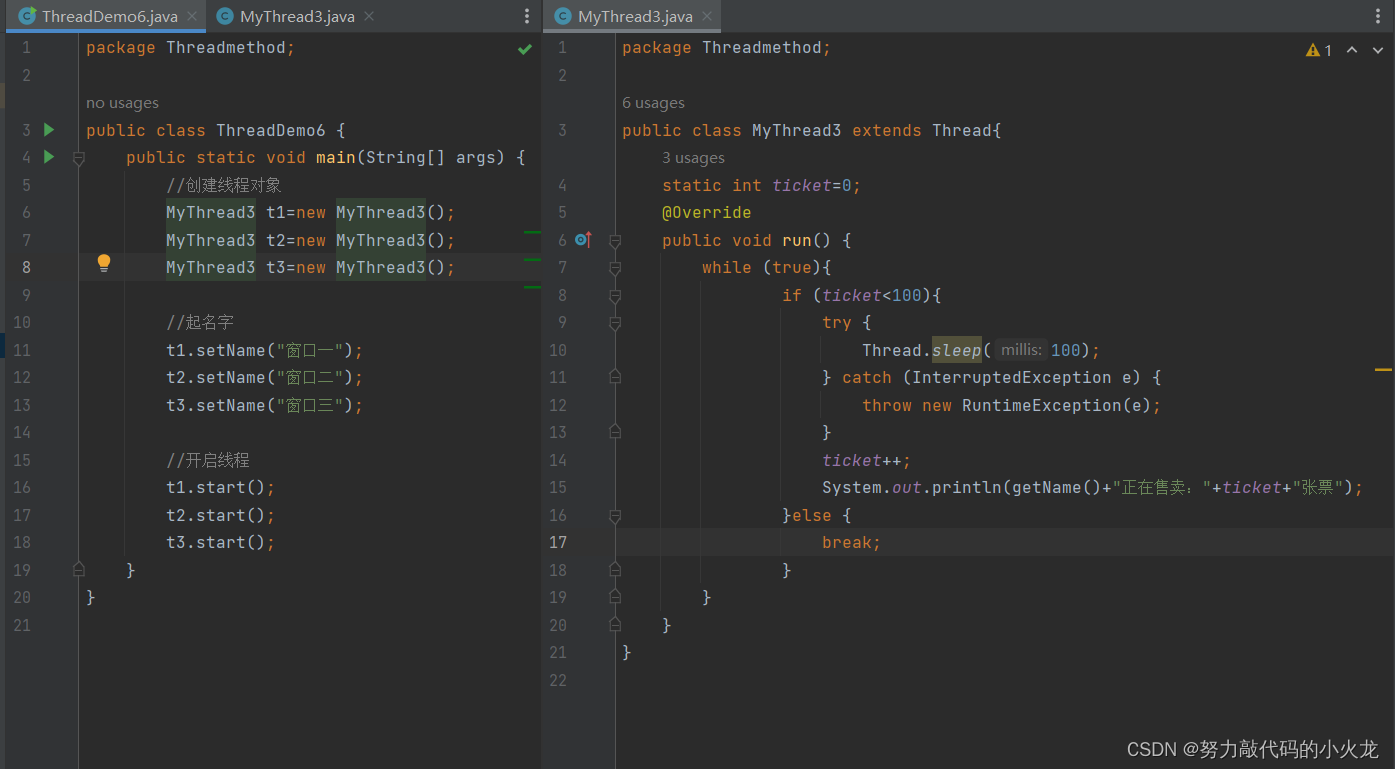Click the t3.start() statement
The image size is (1395, 769).
pos(220,542)
